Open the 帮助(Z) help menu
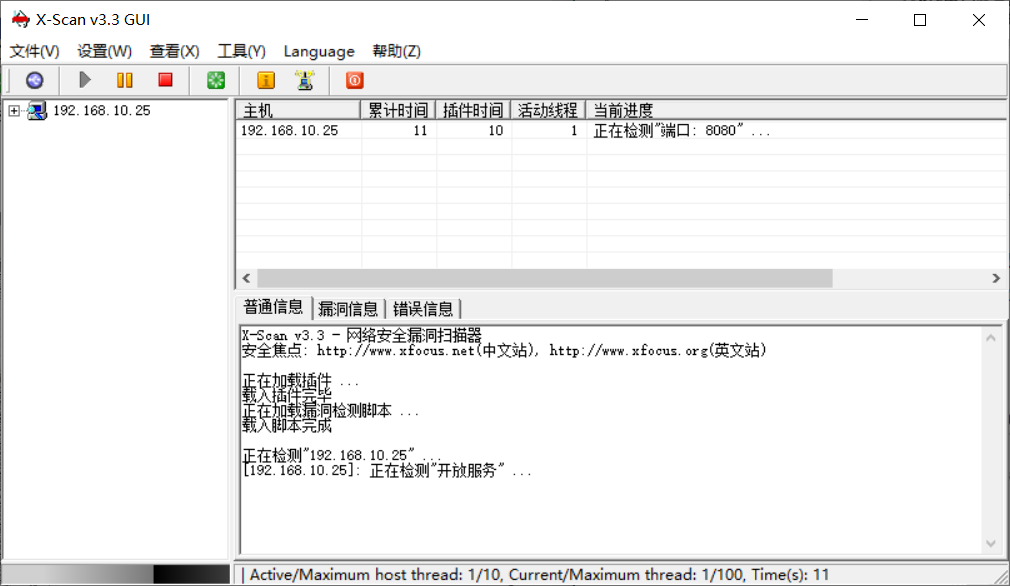Viewport: 1010px width, 586px height. (x=396, y=51)
